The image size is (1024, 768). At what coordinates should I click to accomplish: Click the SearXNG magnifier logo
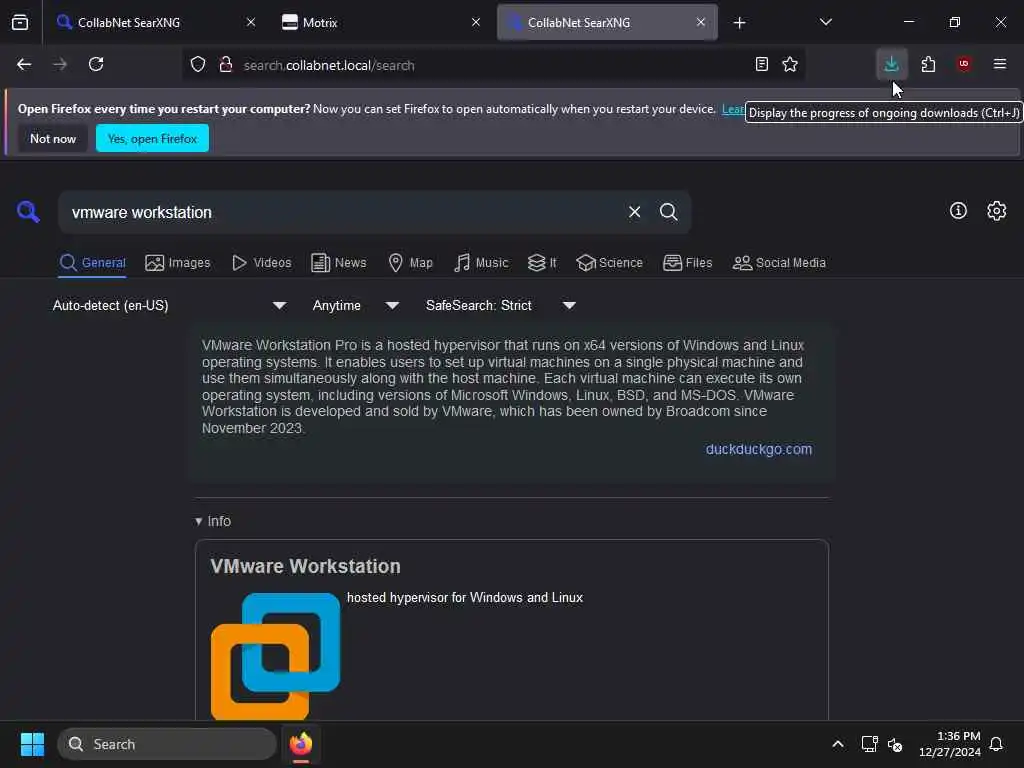[28, 212]
